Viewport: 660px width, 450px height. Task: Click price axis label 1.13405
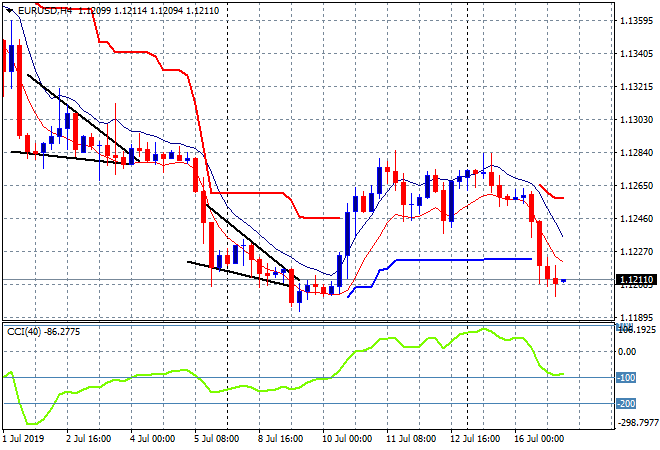pyautogui.click(x=637, y=53)
